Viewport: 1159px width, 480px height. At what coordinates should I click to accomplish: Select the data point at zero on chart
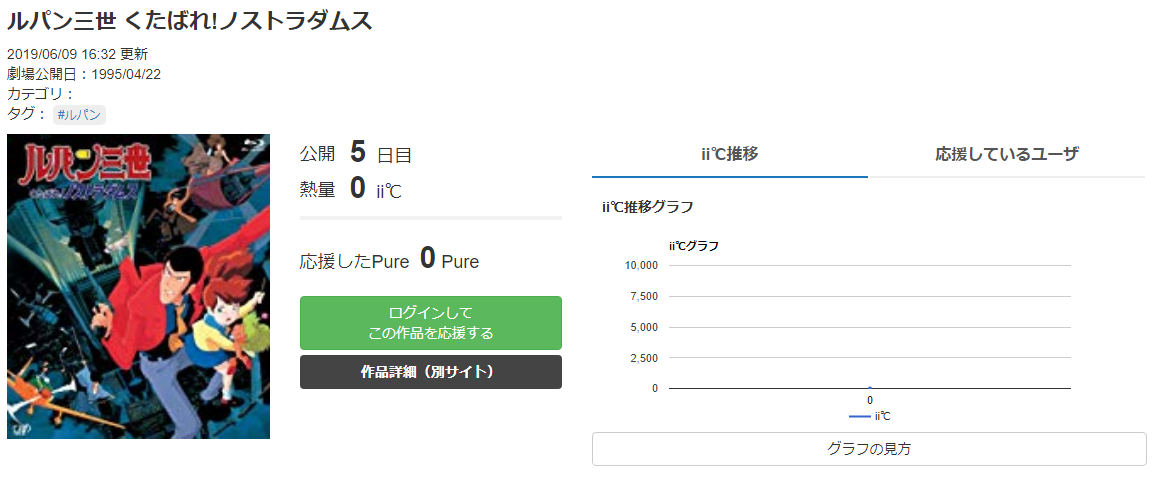870,388
